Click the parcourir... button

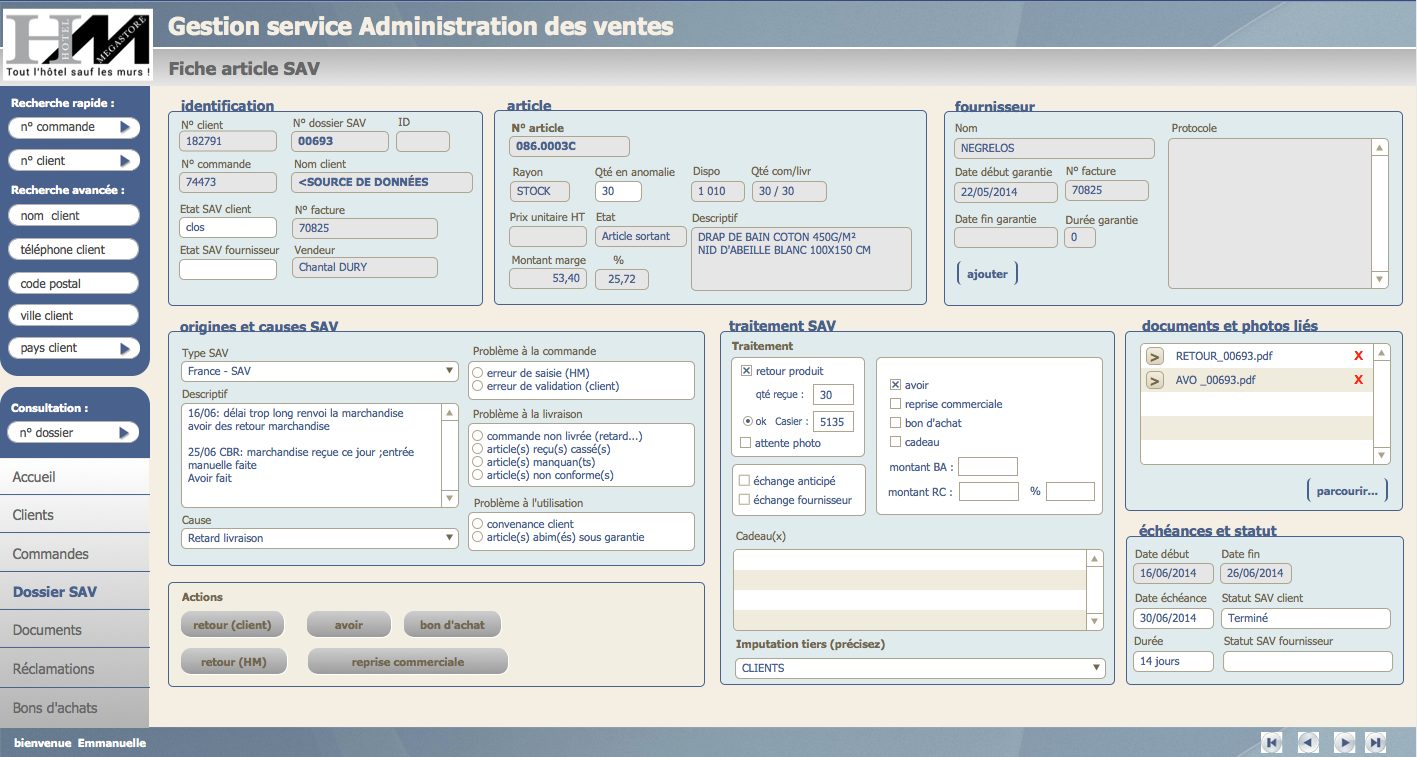(1347, 491)
